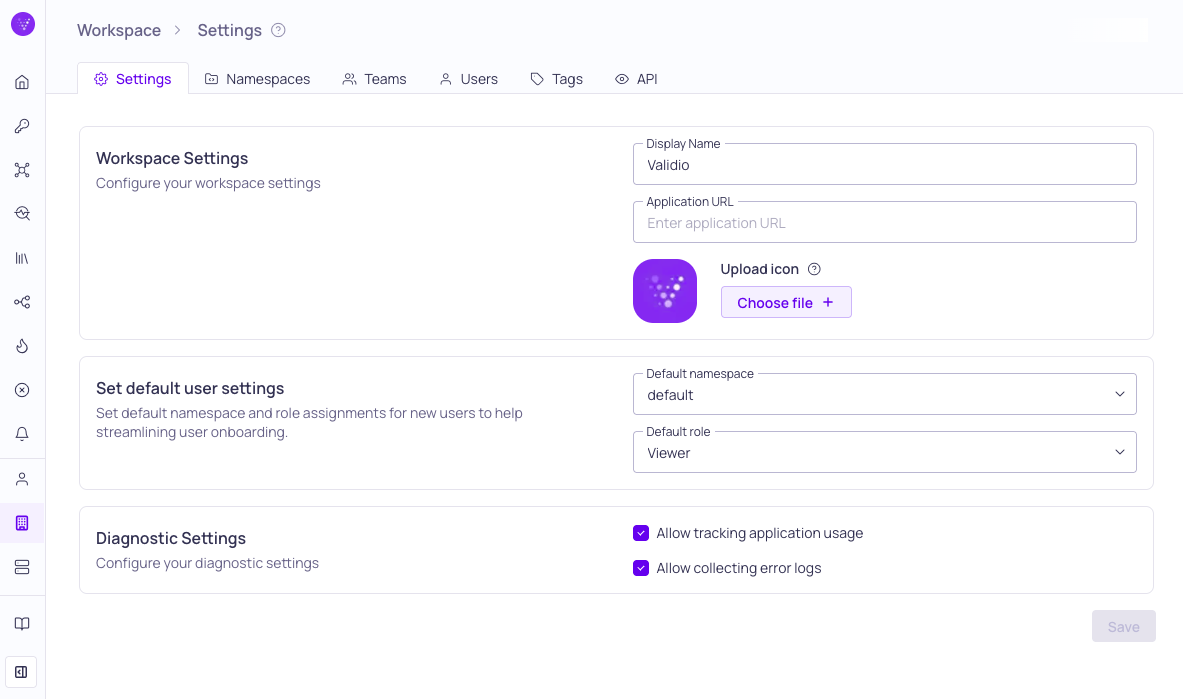
Task: Switch to the Settings tab
Action: [x=133, y=79]
